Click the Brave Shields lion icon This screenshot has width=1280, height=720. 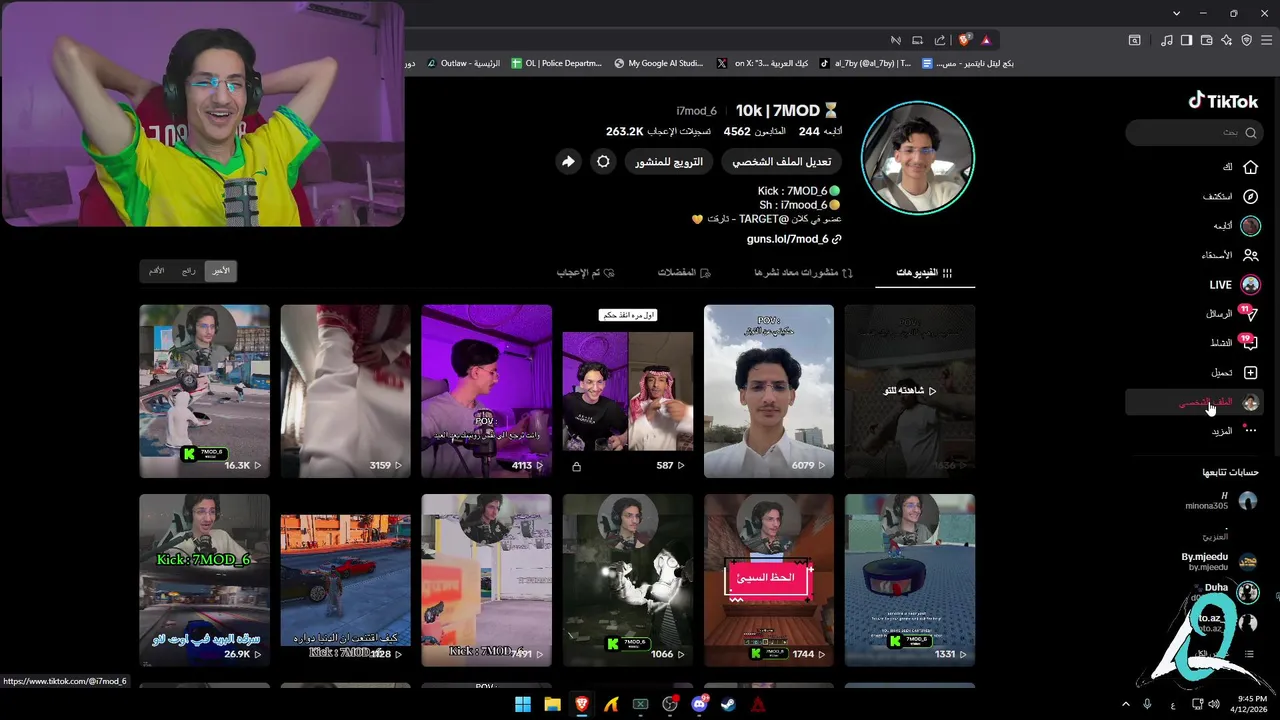pos(964,40)
